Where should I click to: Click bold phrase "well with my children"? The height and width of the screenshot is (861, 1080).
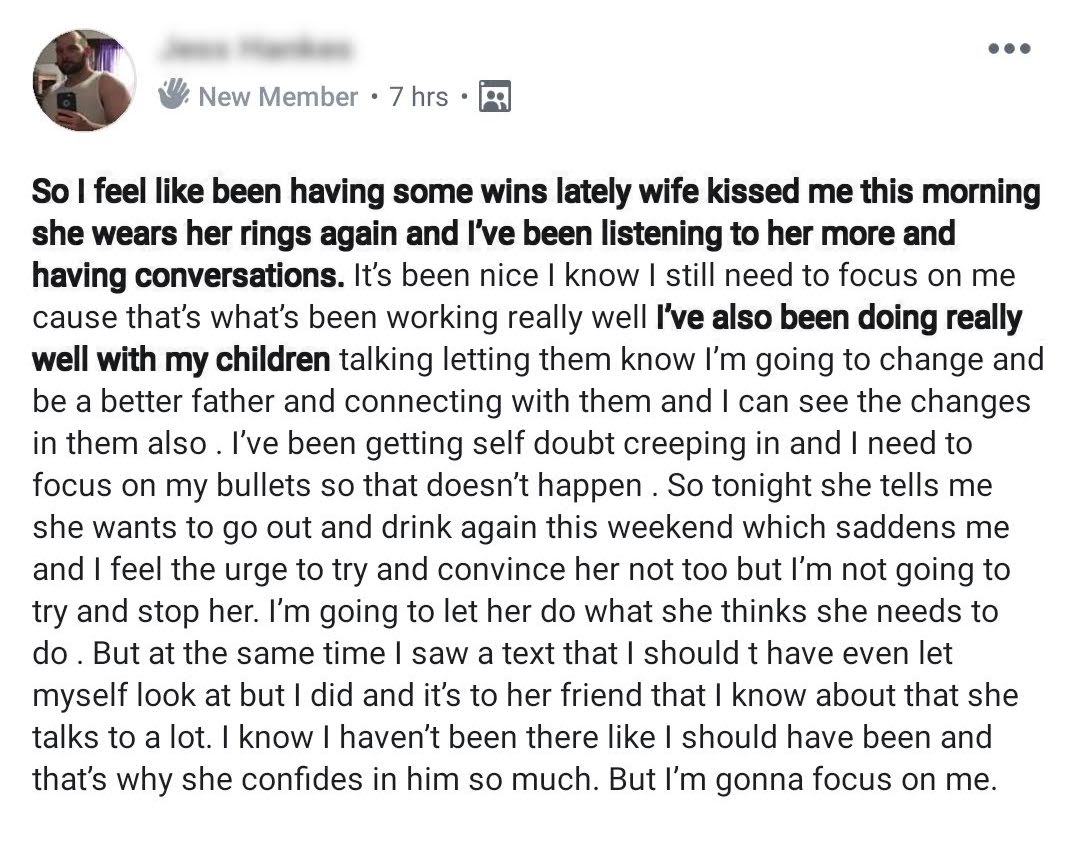click(x=182, y=359)
